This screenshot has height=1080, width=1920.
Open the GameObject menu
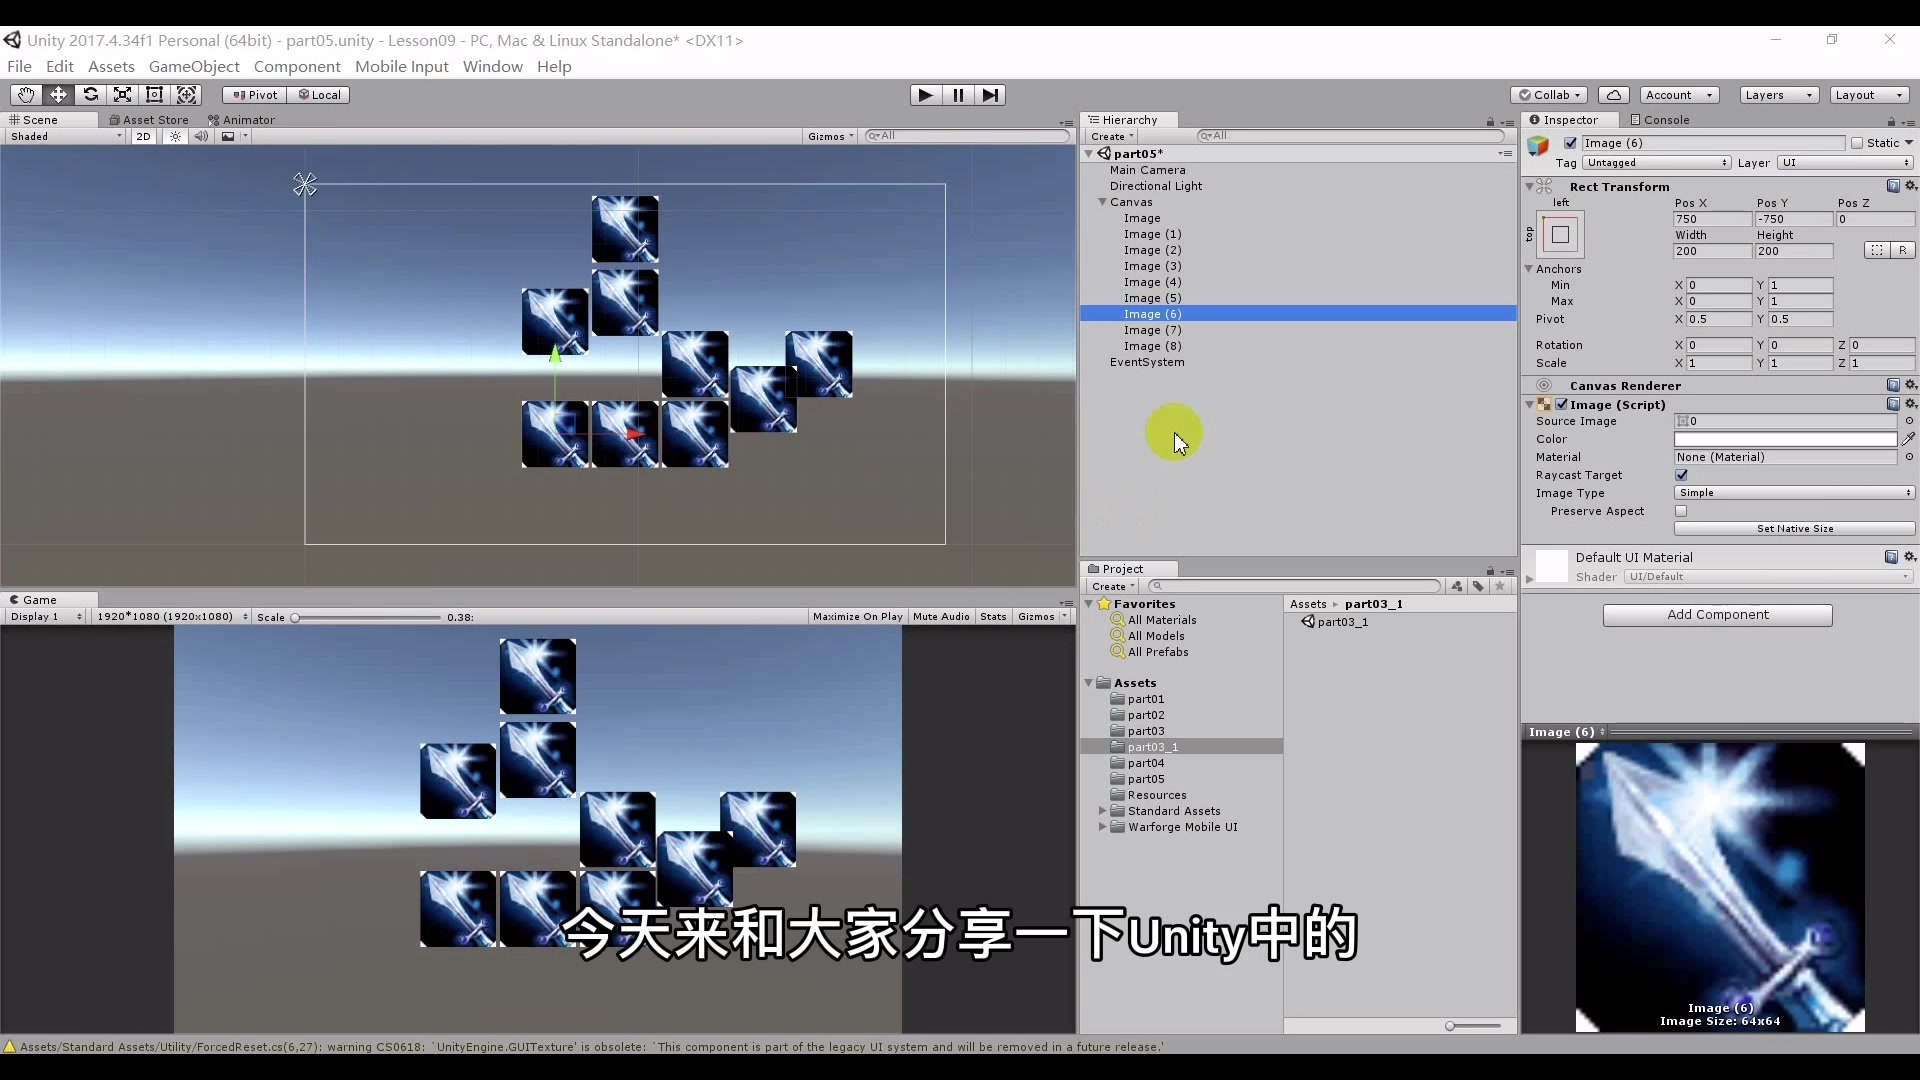(x=195, y=66)
